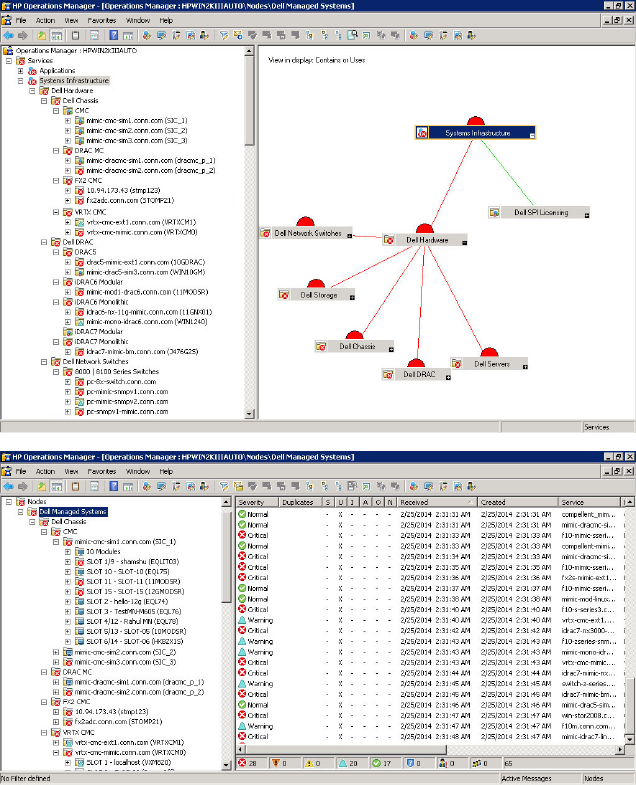
Task: Click the warning messages count icon showing 20
Action: point(343,763)
